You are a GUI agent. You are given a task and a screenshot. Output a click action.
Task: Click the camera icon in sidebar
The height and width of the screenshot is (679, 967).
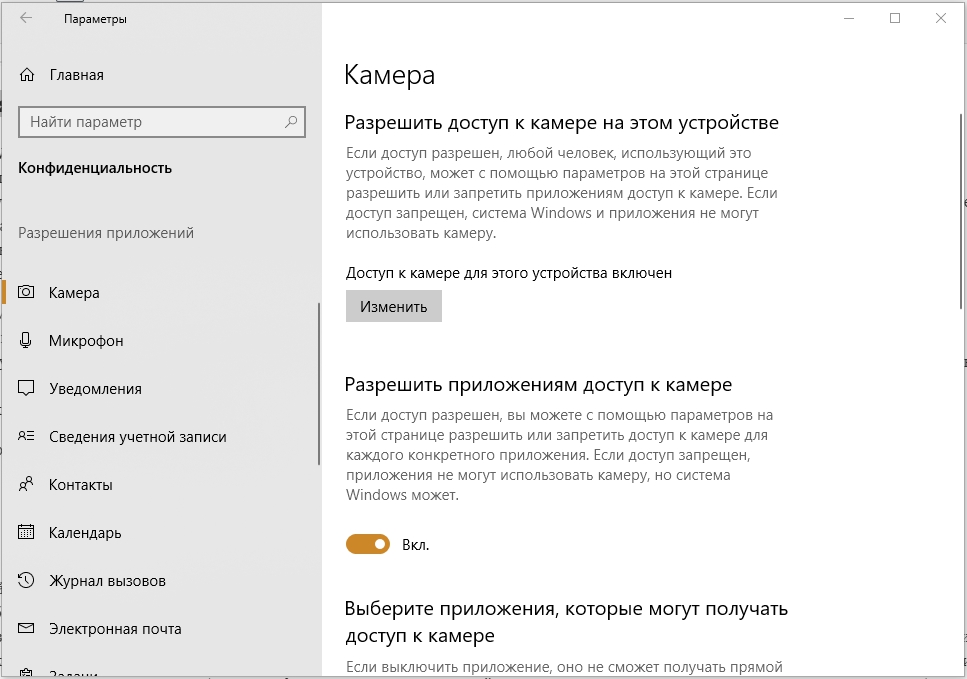[x=27, y=293]
